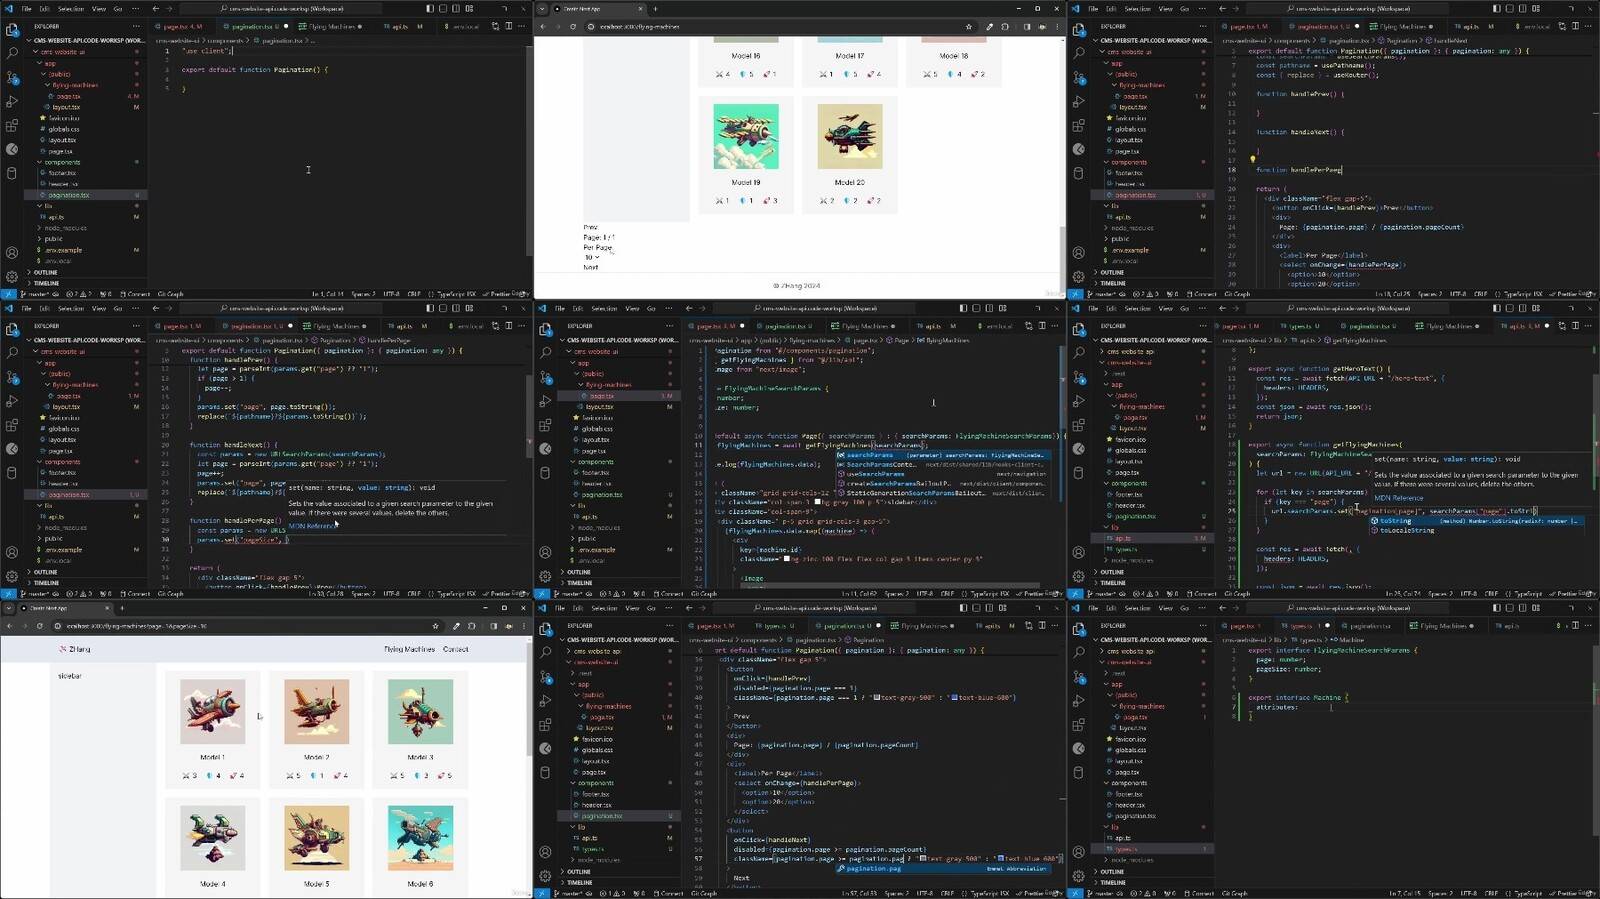Reload the browser tab showing Model 19
This screenshot has width=1600, height=899.
tap(573, 27)
